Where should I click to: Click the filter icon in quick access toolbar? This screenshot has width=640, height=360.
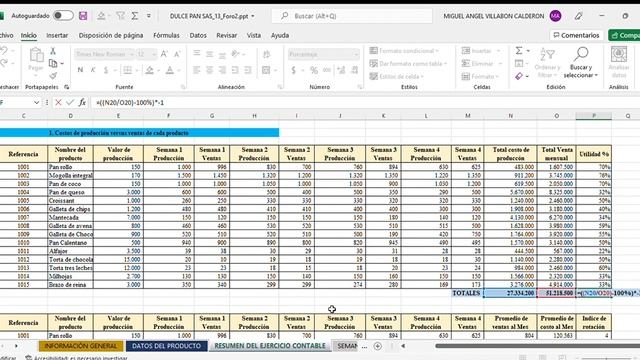click(x=120, y=16)
